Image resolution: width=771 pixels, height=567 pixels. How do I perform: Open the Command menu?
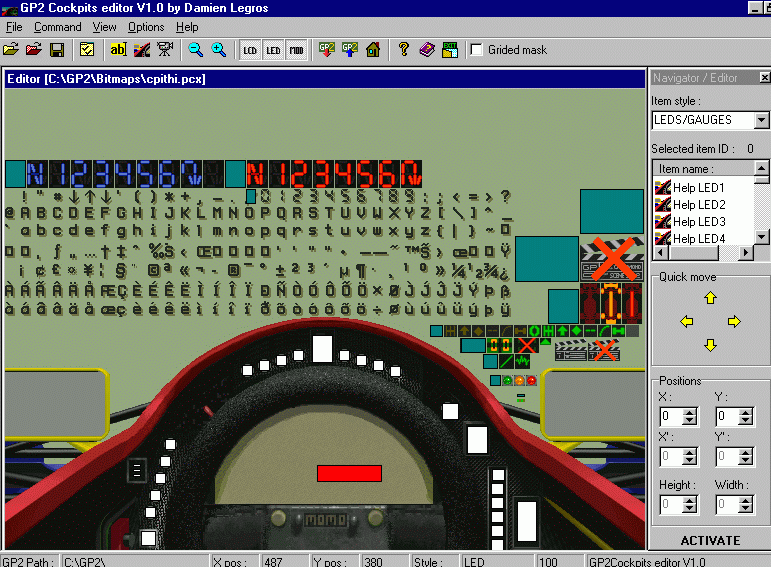pos(57,27)
